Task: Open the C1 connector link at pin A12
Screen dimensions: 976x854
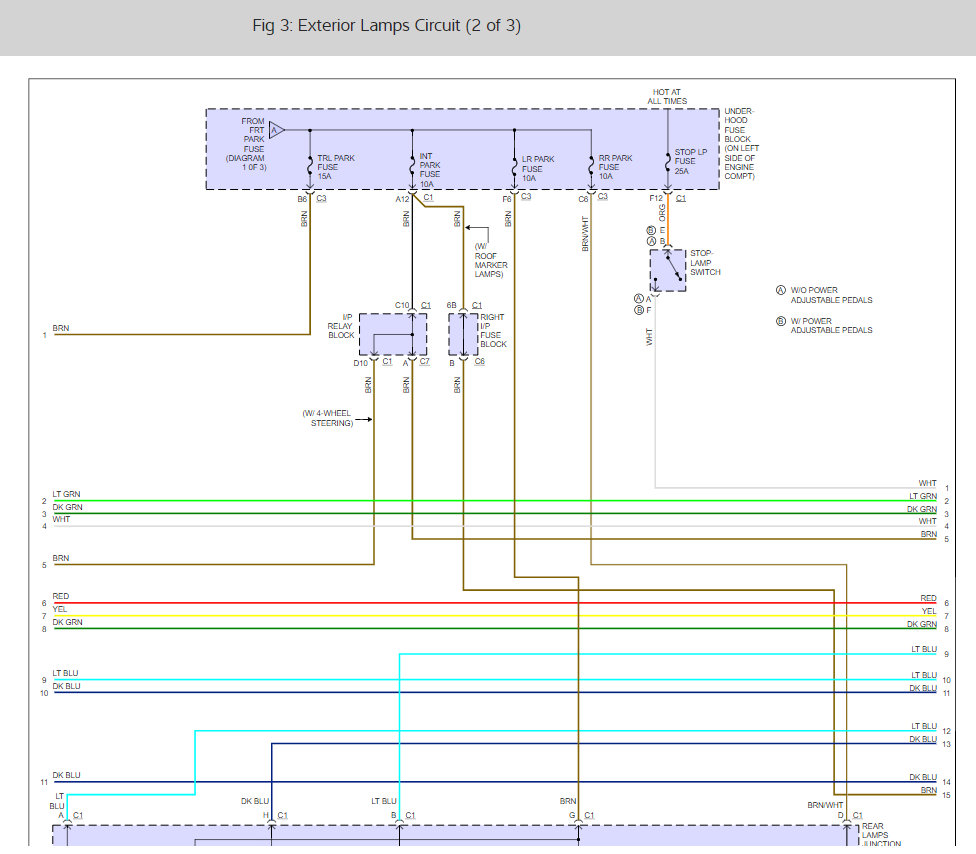Action: [x=428, y=198]
